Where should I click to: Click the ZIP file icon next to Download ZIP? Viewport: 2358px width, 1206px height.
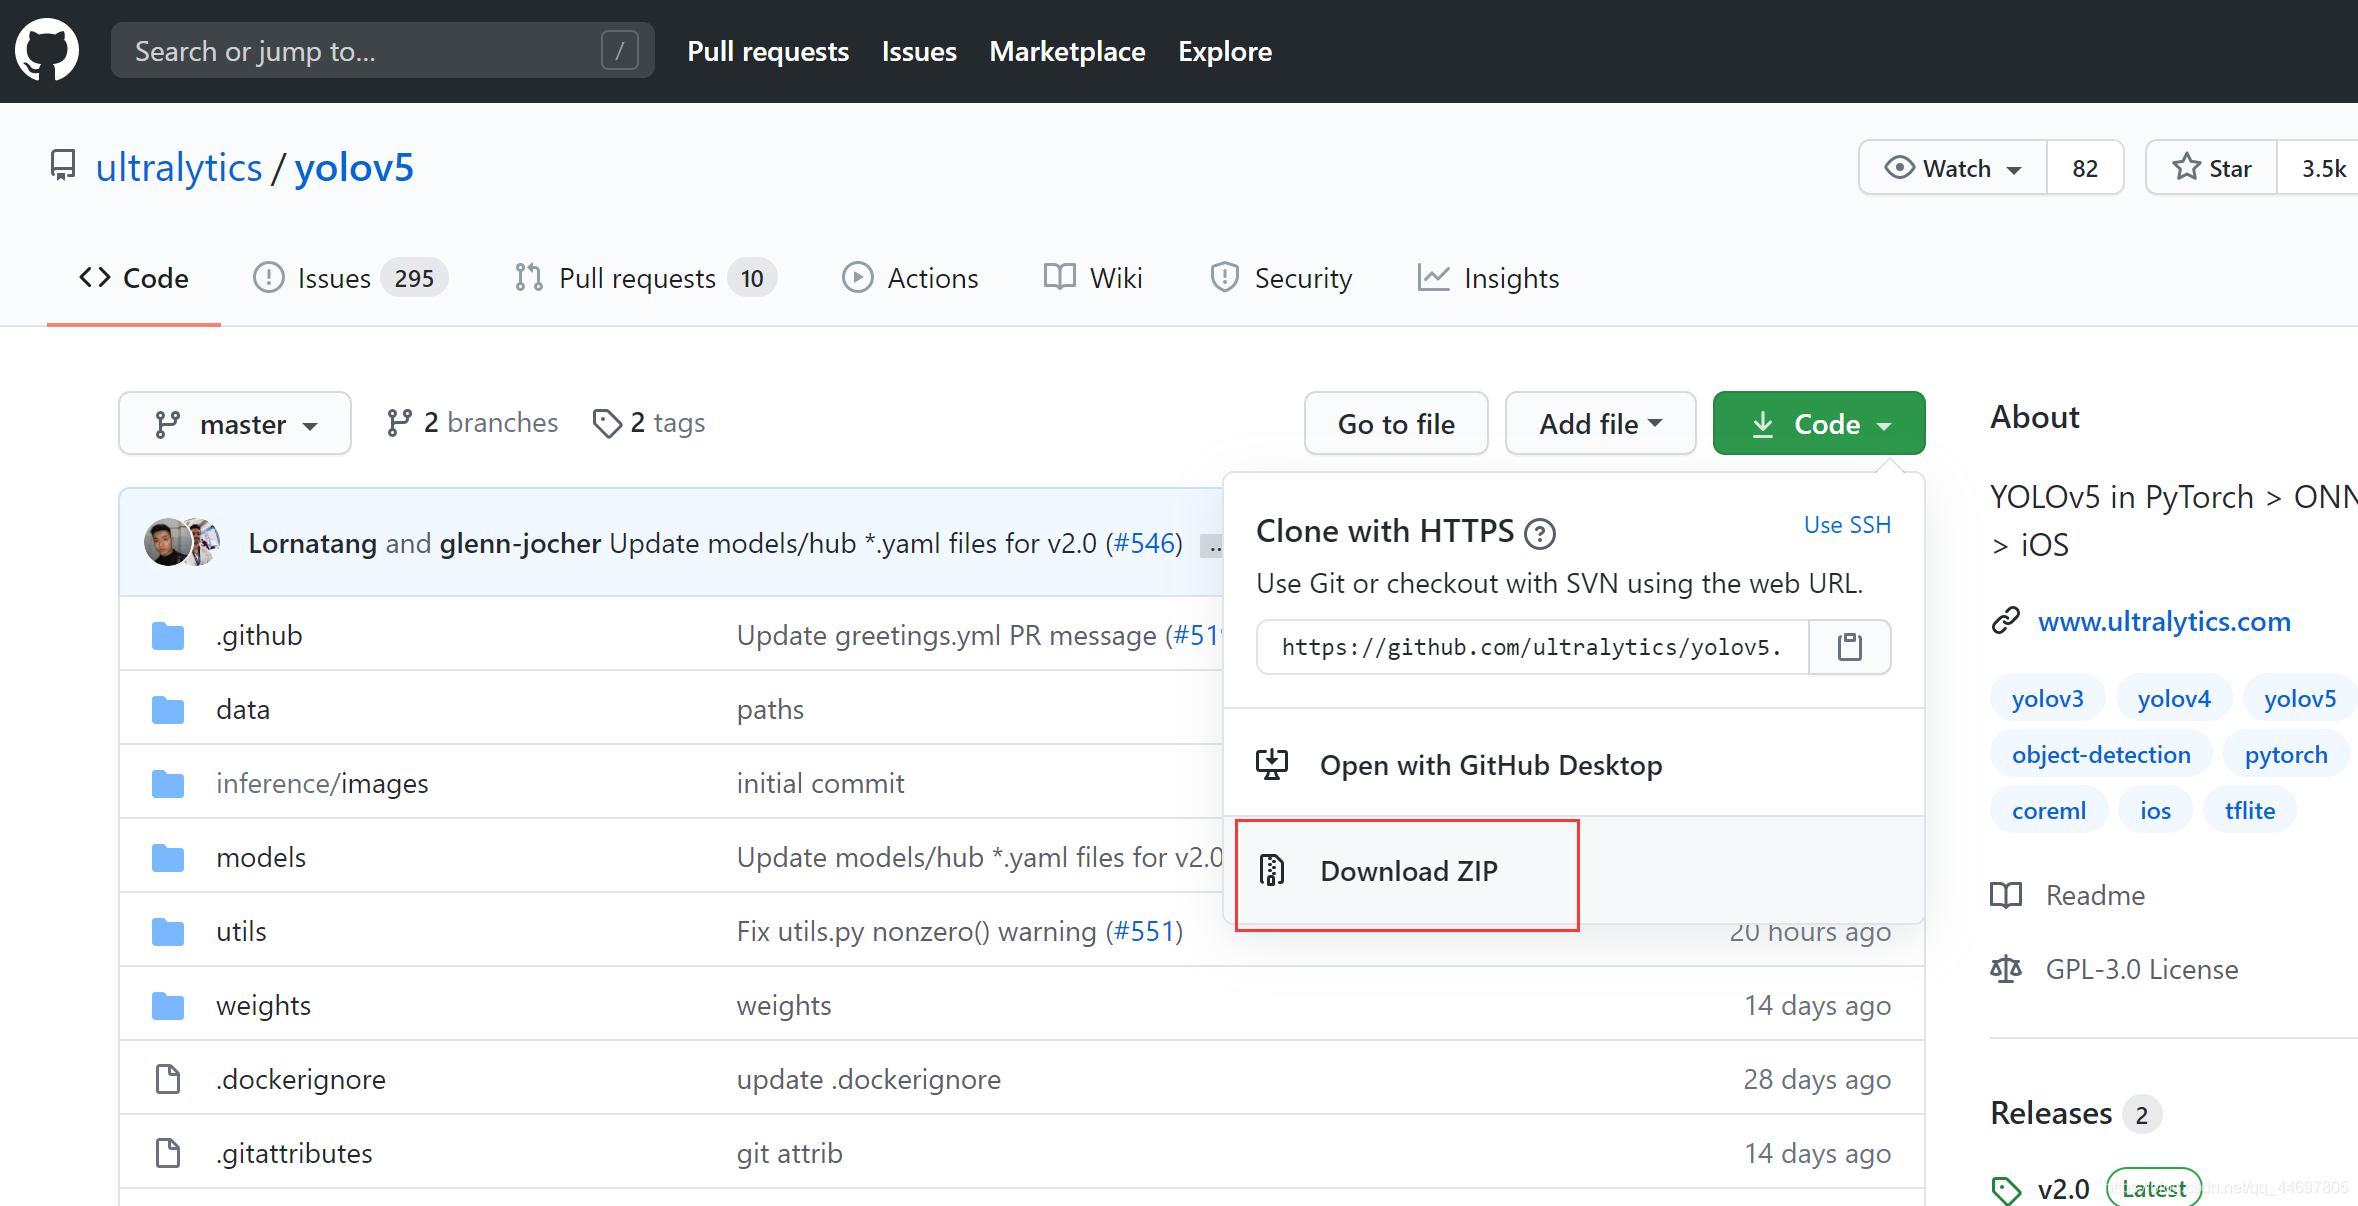point(1272,871)
